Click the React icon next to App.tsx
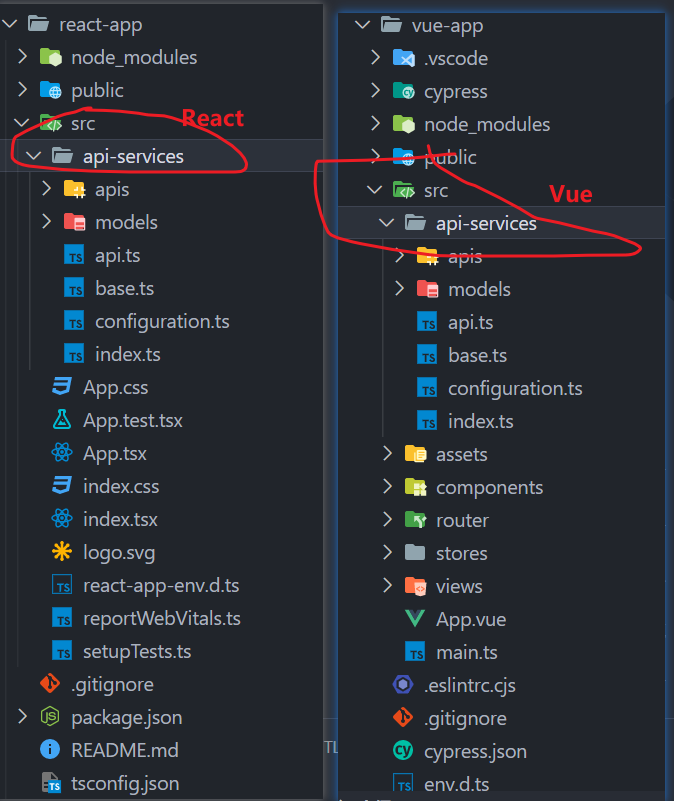Viewport: 674px width, 801px height. pyautogui.click(x=62, y=453)
